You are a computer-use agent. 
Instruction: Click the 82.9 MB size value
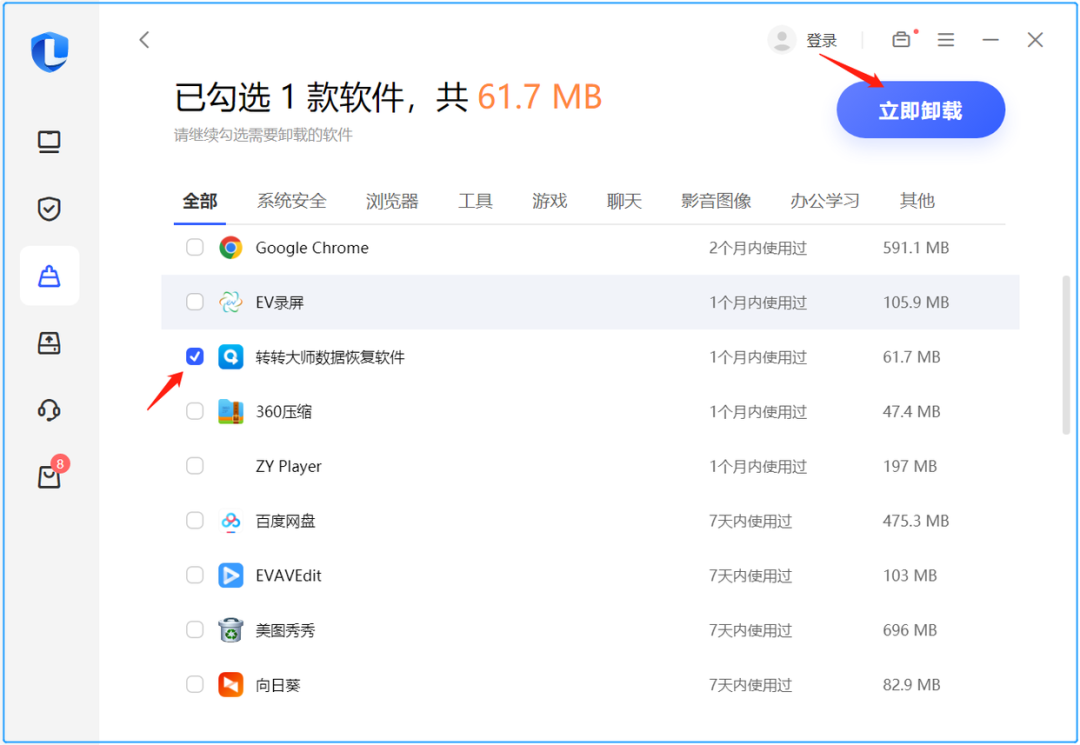click(x=911, y=685)
